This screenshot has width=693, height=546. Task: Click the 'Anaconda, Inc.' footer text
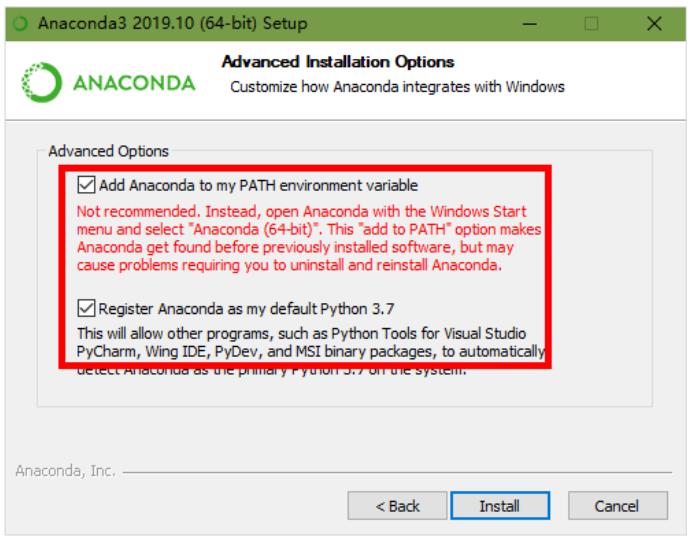(65, 470)
